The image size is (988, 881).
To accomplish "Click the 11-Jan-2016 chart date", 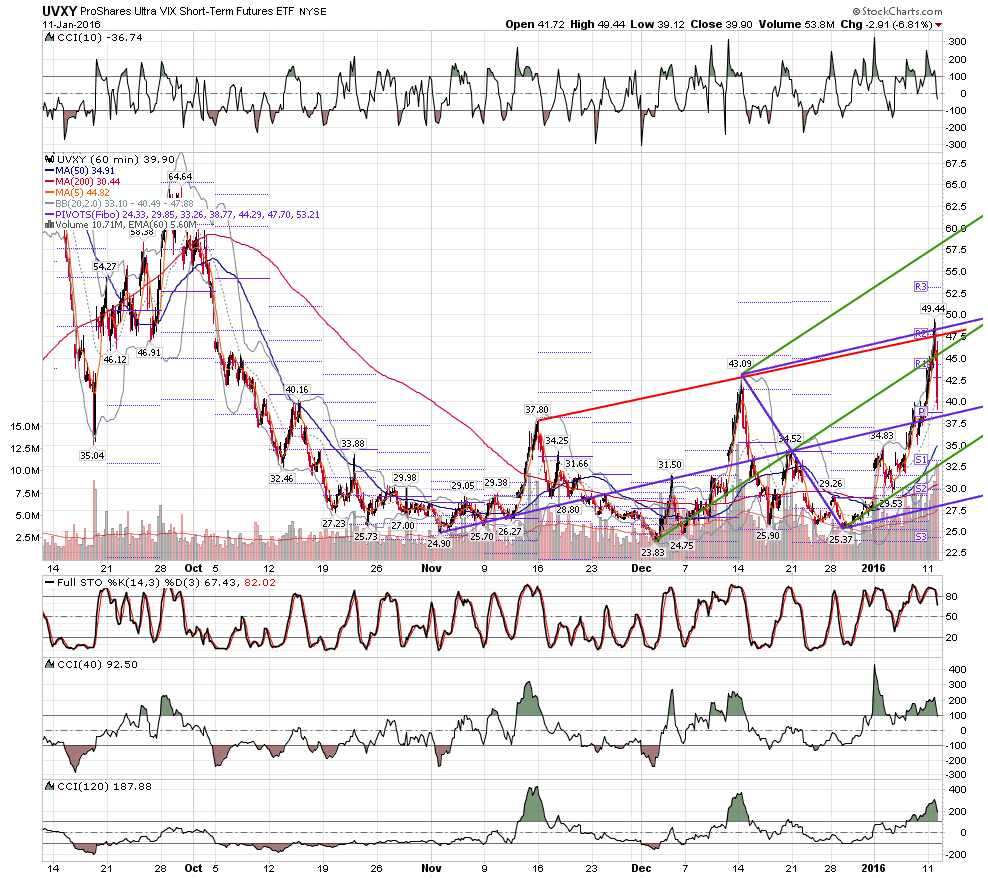I will 72,25.
